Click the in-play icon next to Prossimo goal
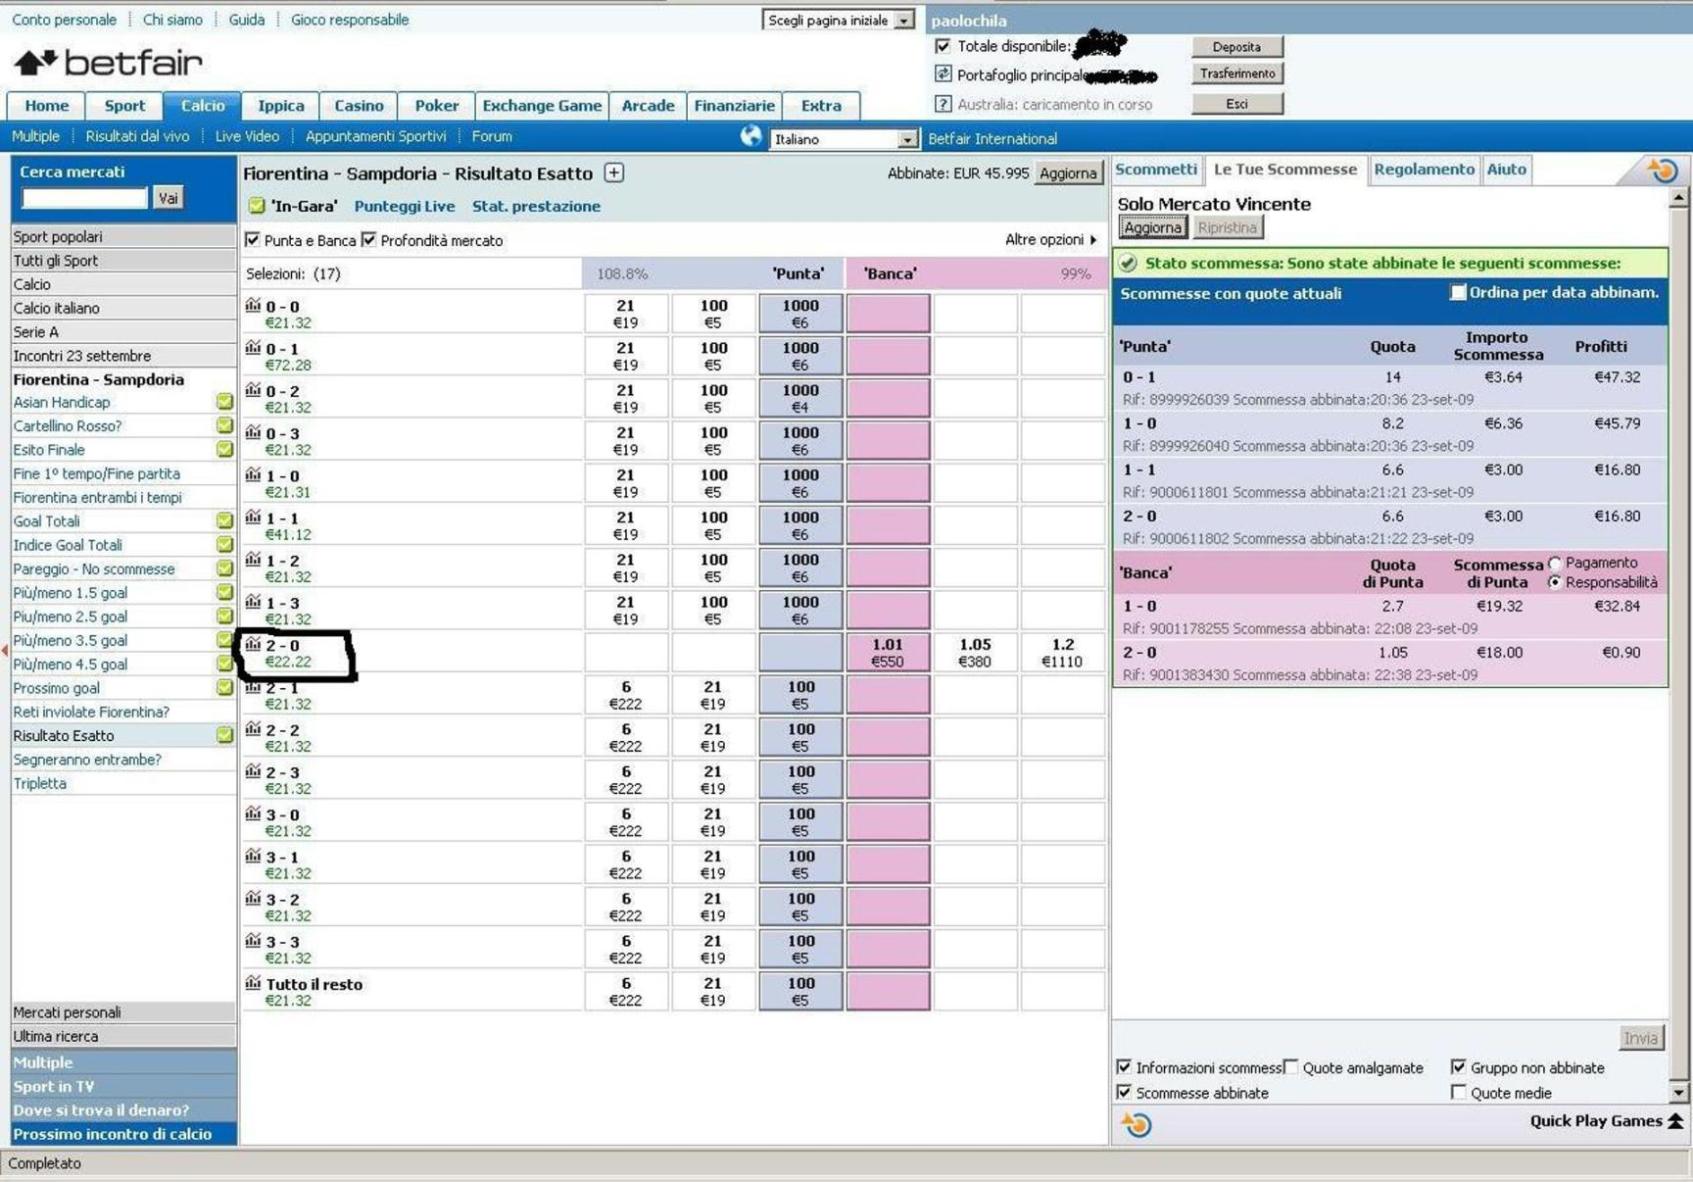Screen dimensions: 1693x1182 pos(225,687)
